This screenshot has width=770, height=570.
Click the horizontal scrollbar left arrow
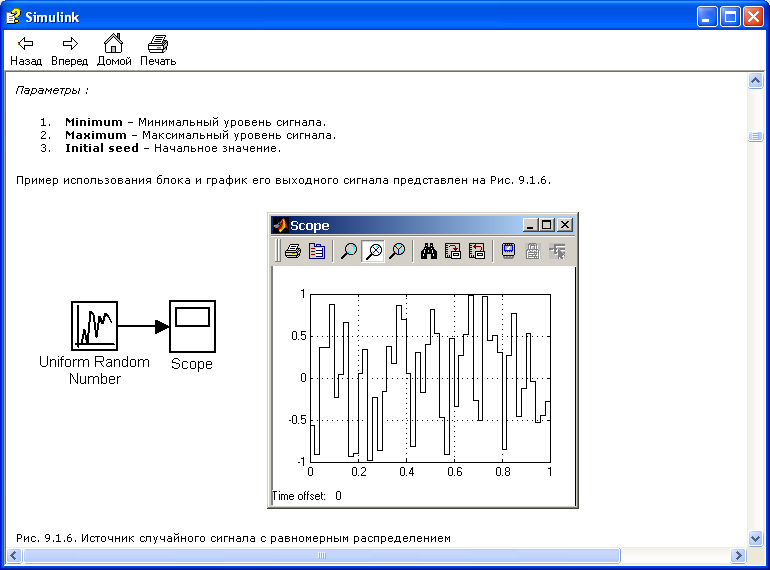pyautogui.click(x=13, y=555)
